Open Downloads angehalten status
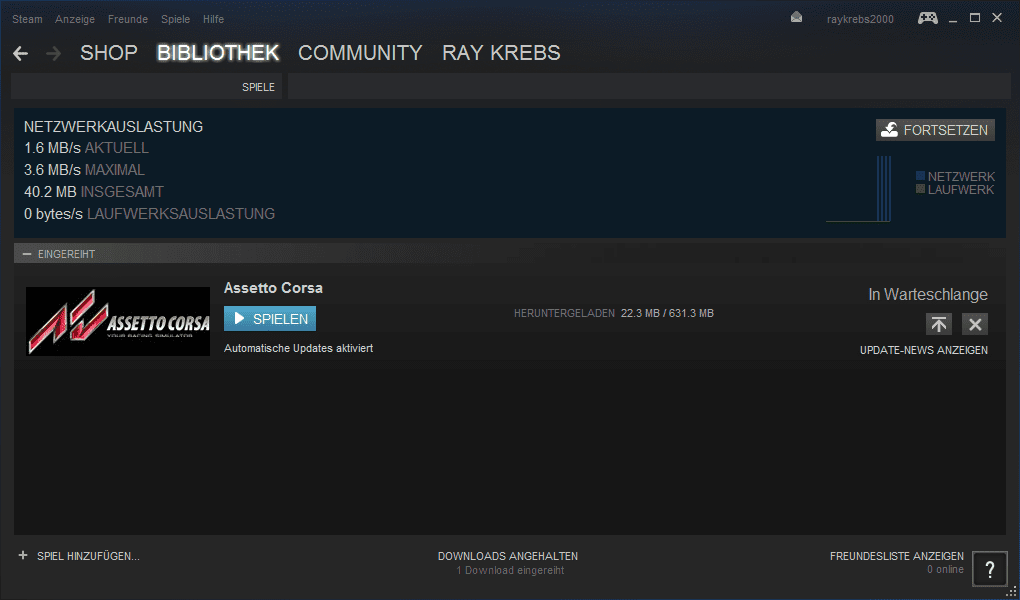 (x=508, y=556)
